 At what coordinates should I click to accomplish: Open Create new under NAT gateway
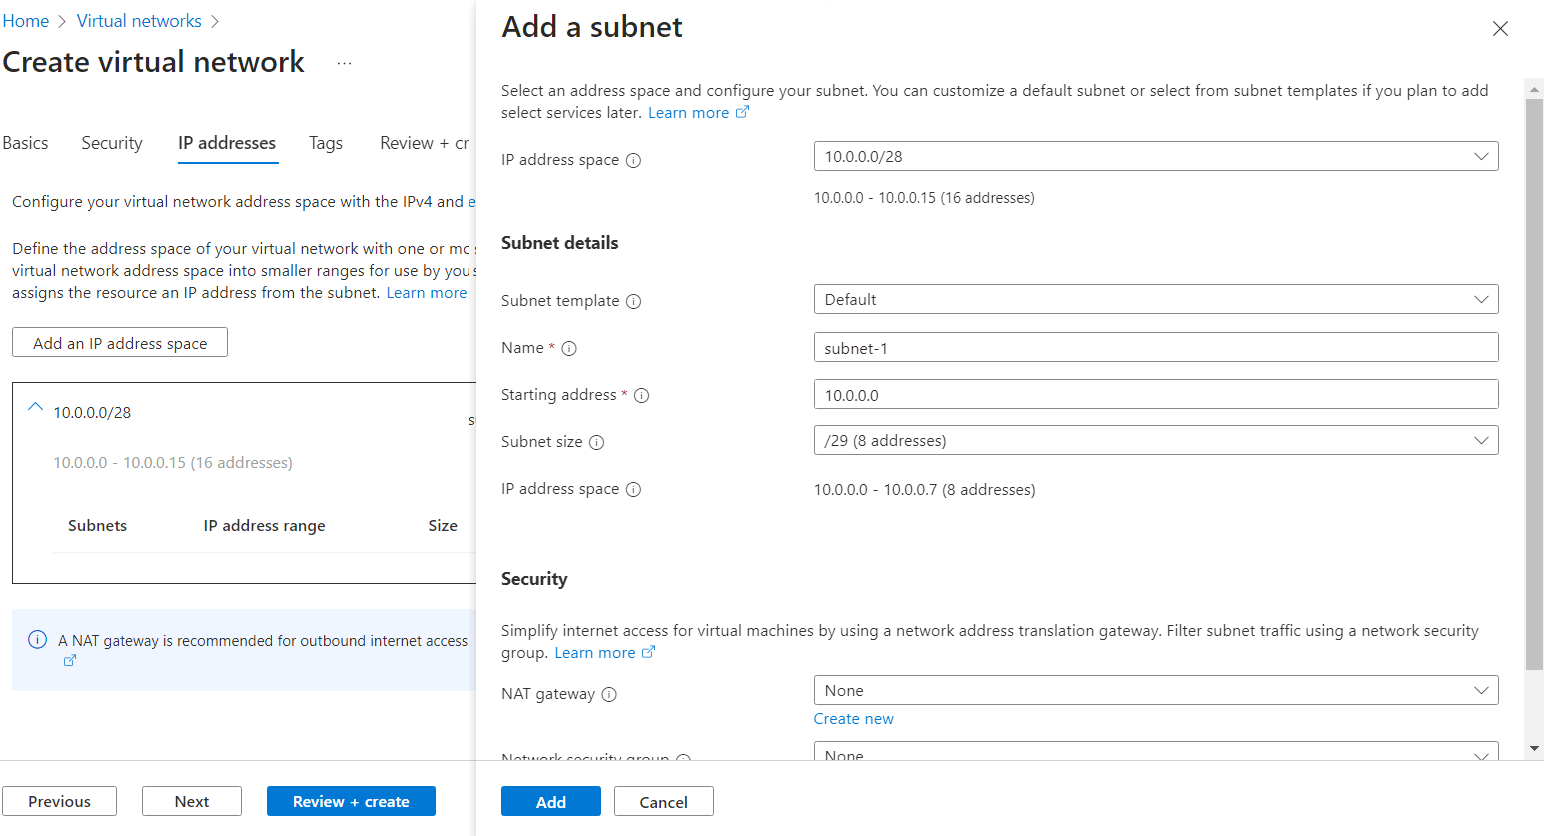[853, 718]
